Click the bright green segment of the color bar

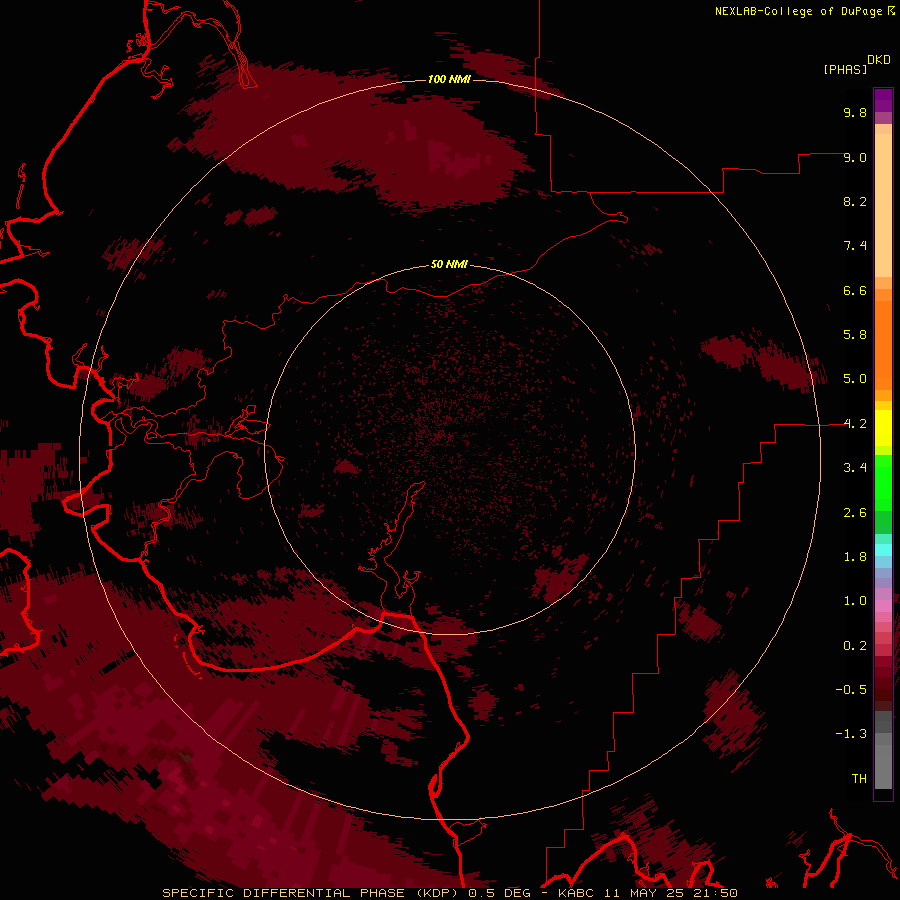(x=883, y=484)
